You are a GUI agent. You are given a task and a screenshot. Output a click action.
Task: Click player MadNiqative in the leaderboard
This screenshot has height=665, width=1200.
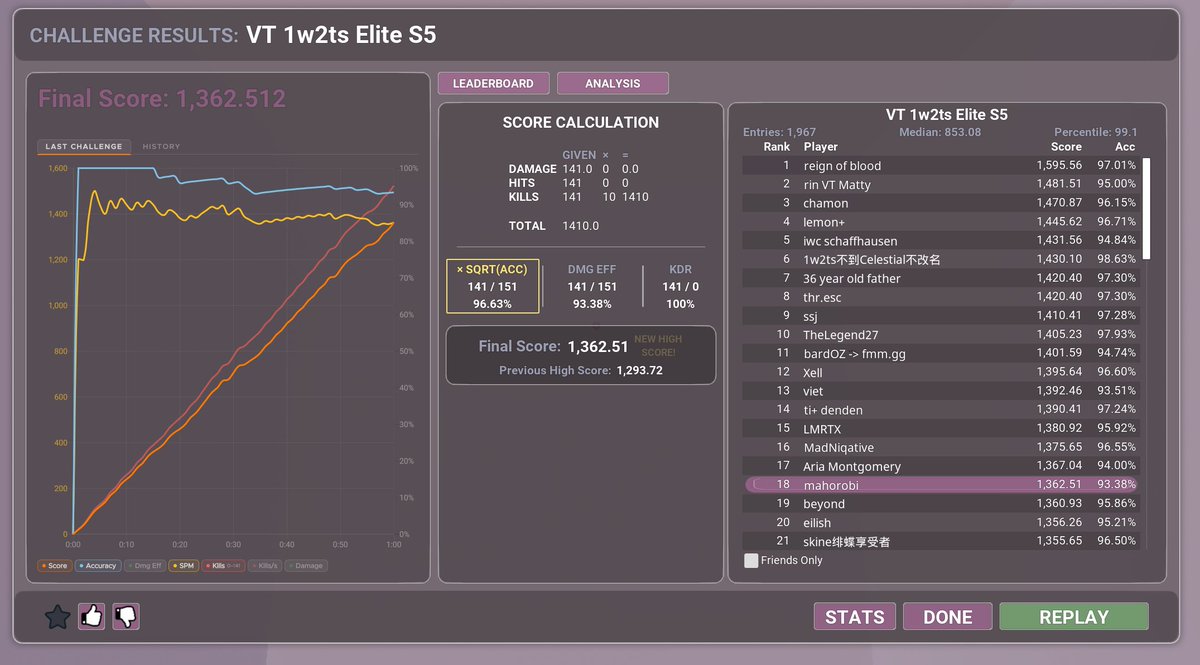coord(943,447)
